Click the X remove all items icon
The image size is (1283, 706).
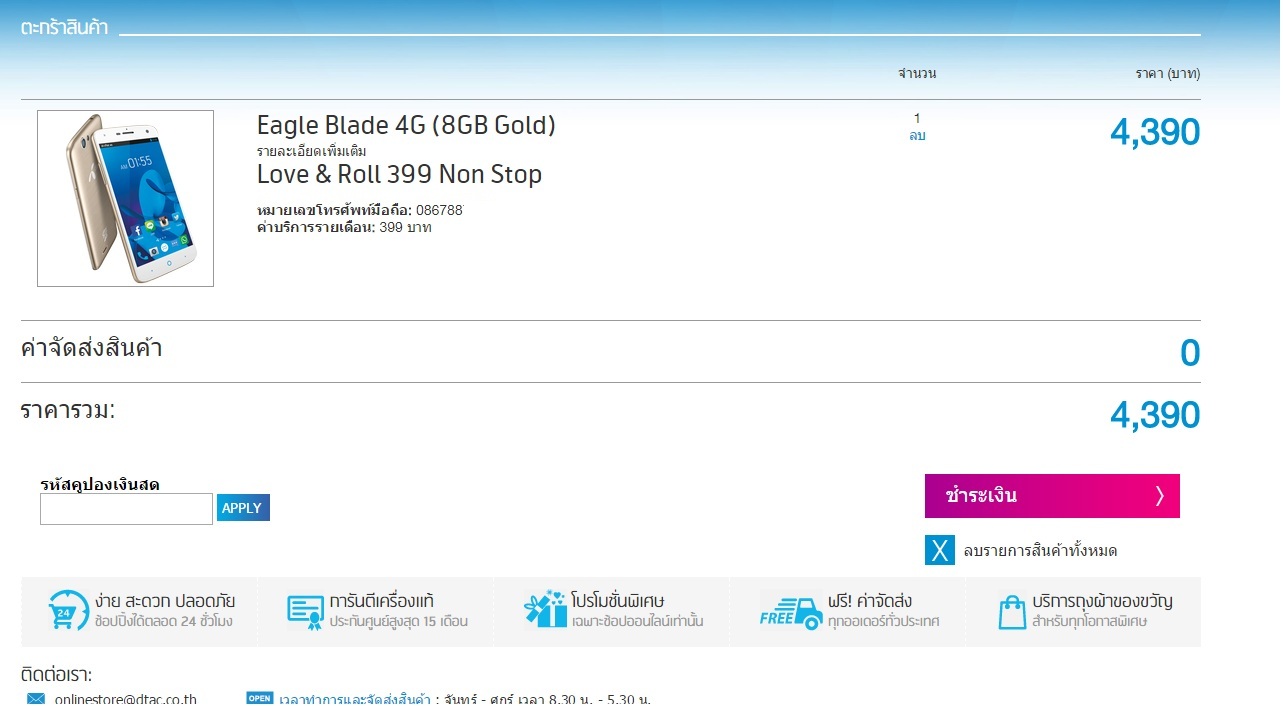click(940, 550)
